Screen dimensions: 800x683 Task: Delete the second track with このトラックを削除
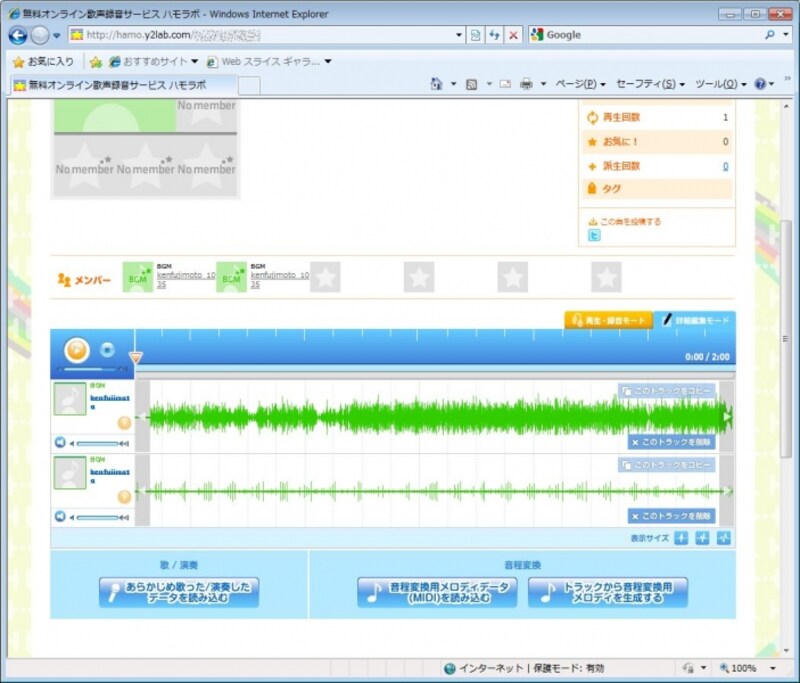tap(671, 516)
